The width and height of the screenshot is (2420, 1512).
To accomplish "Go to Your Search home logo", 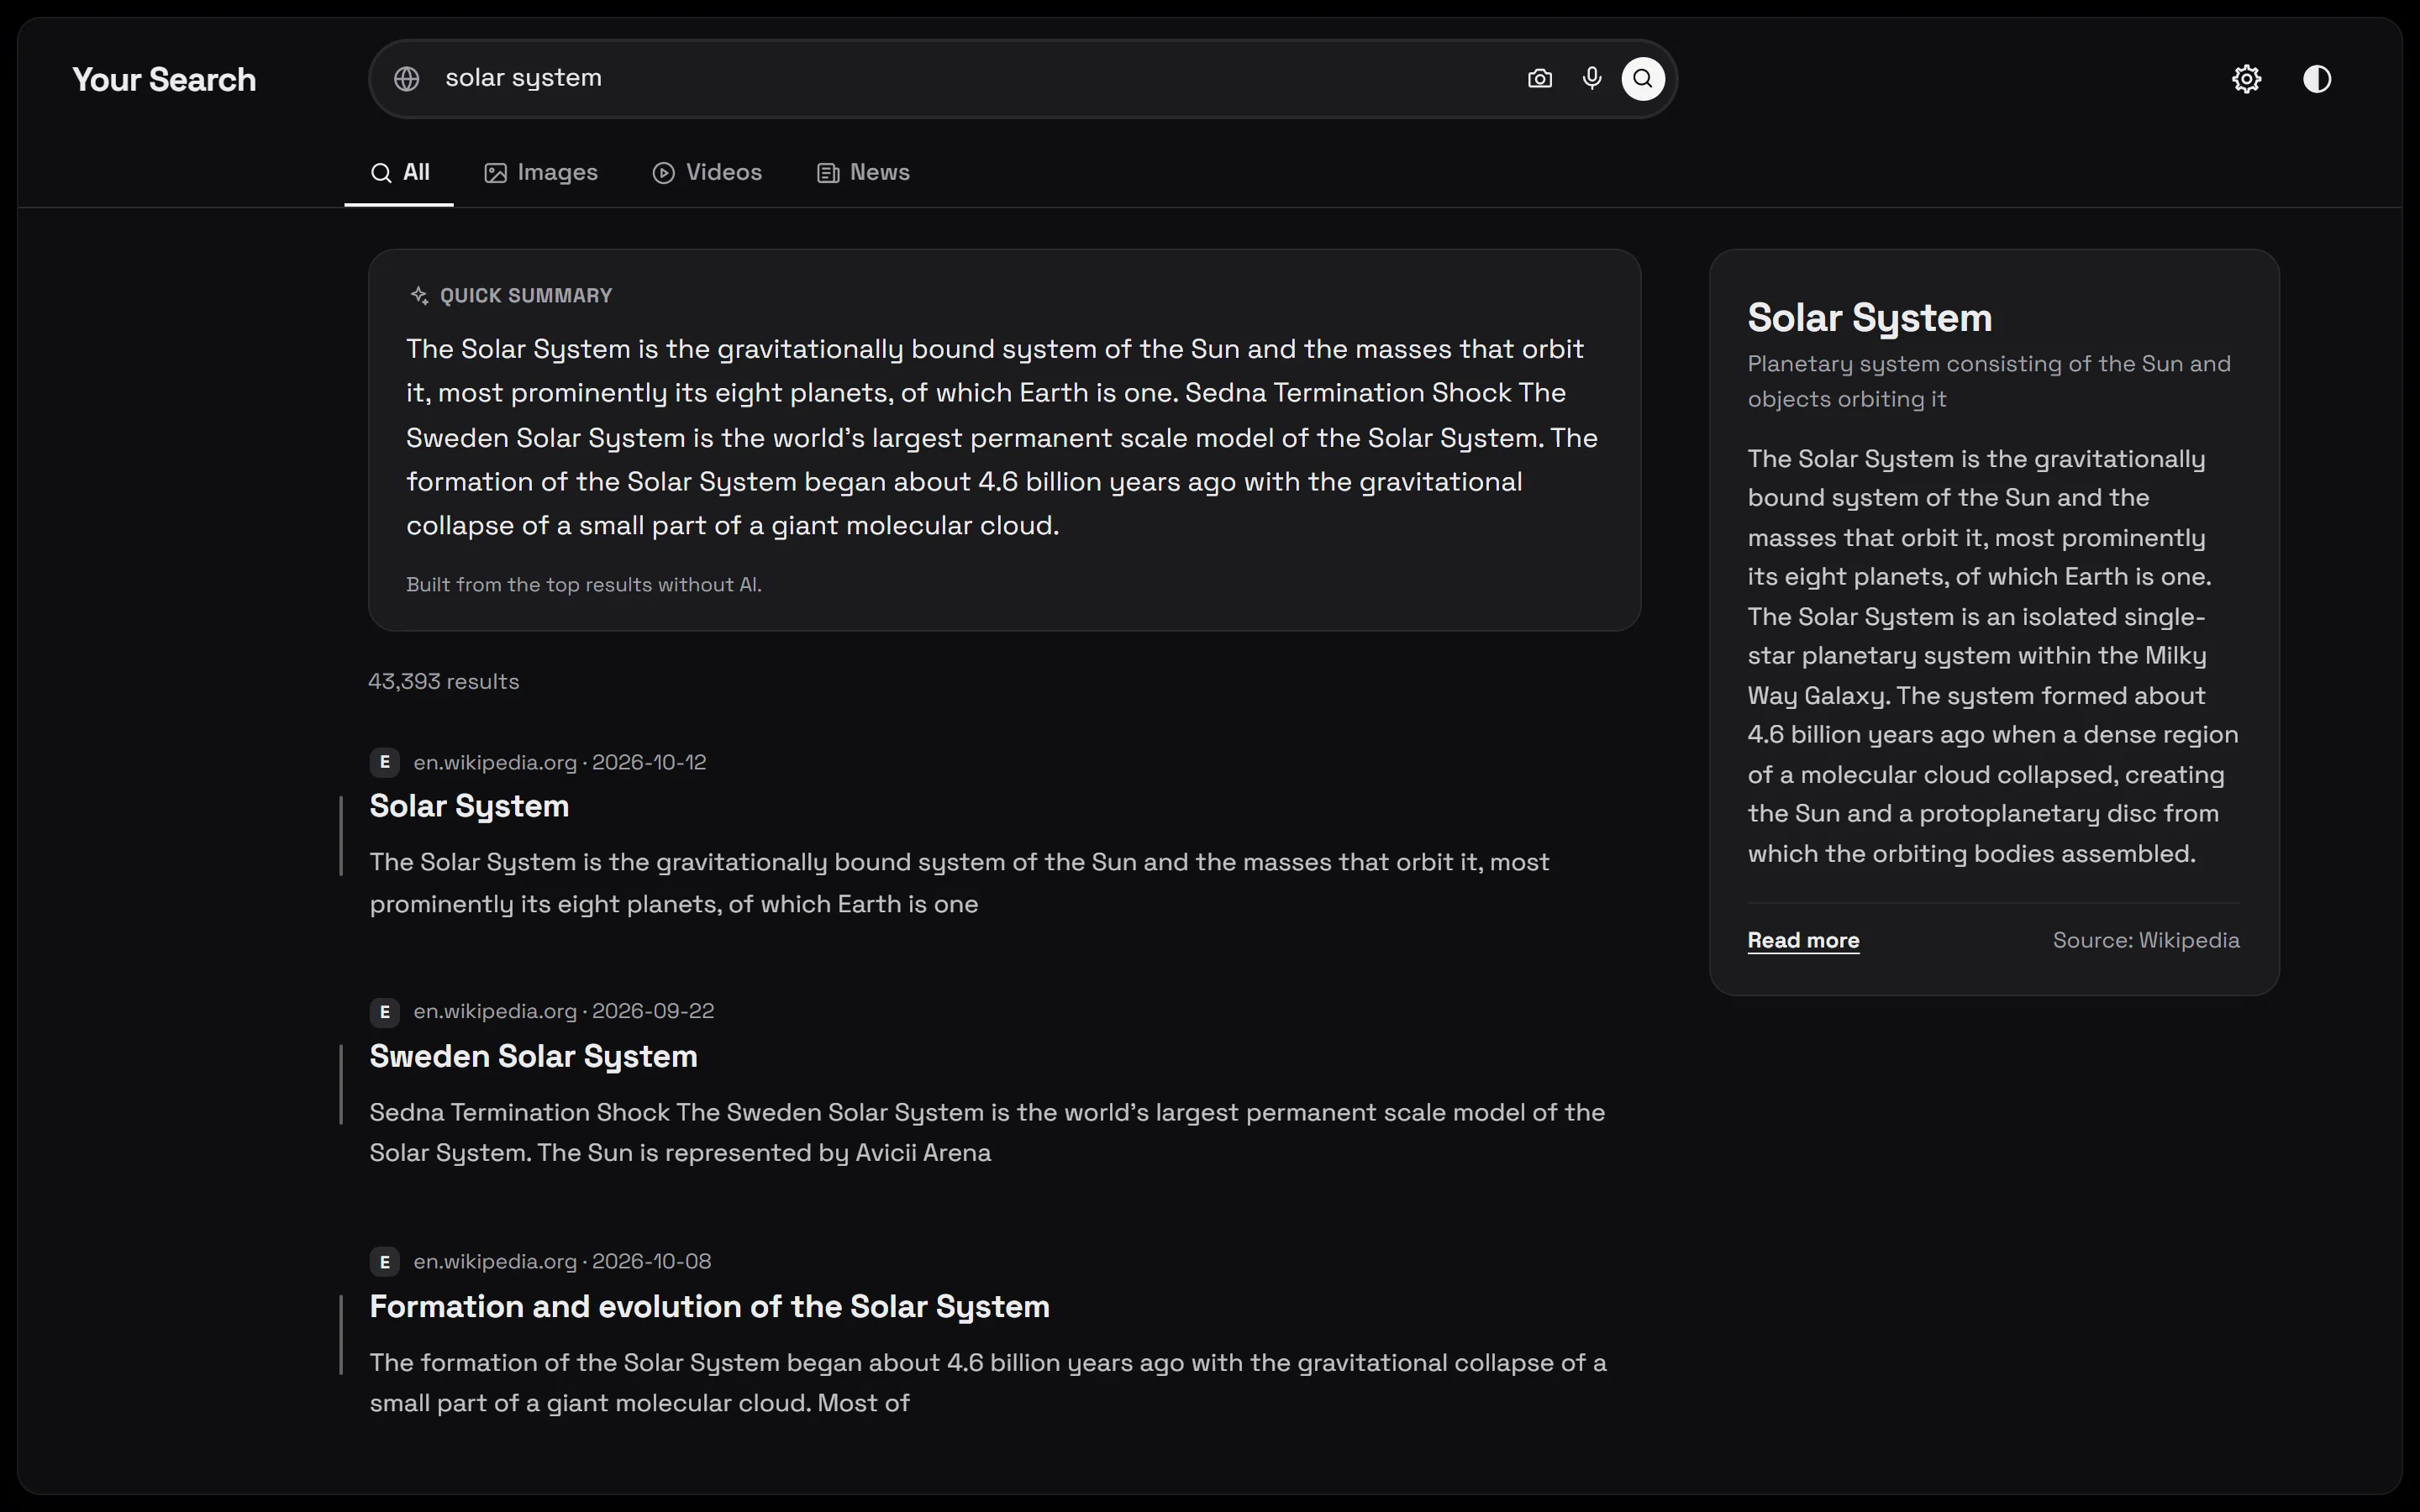I will pos(164,80).
